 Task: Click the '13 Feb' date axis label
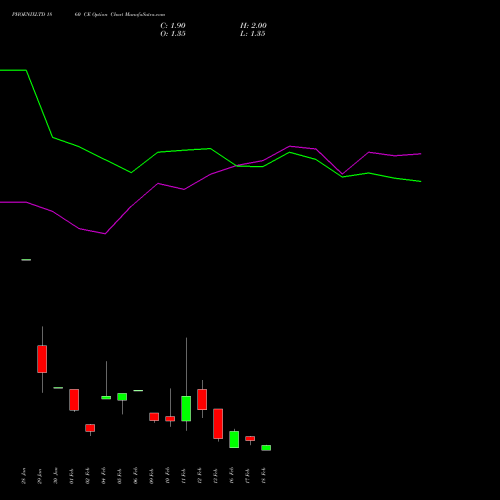(x=216, y=476)
